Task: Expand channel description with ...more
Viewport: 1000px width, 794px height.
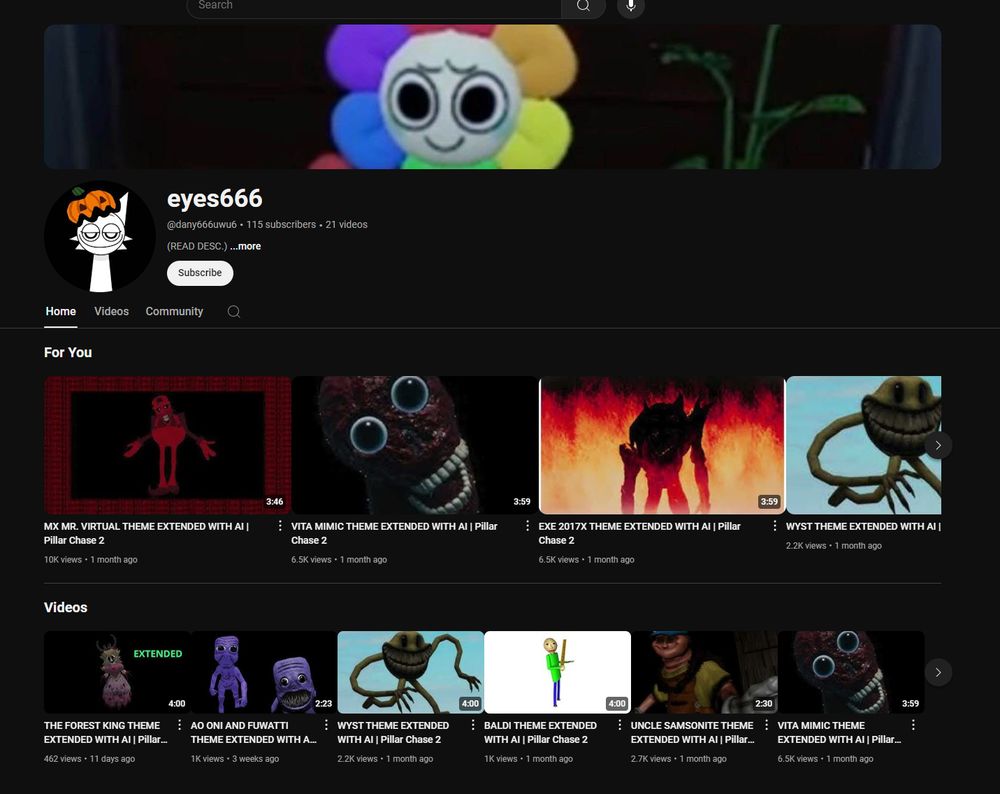Action: click(246, 246)
